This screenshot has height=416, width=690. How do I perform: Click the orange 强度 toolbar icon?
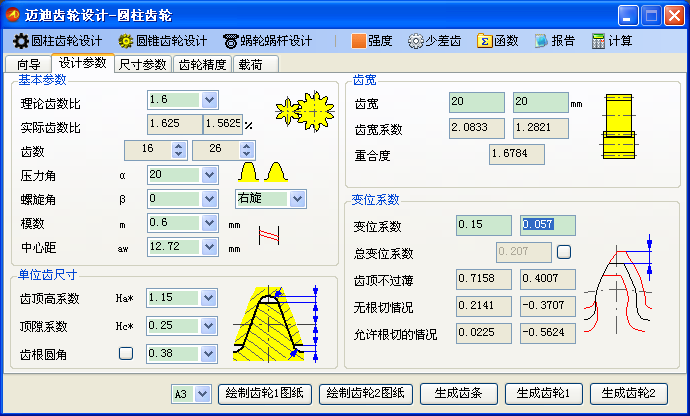point(359,41)
